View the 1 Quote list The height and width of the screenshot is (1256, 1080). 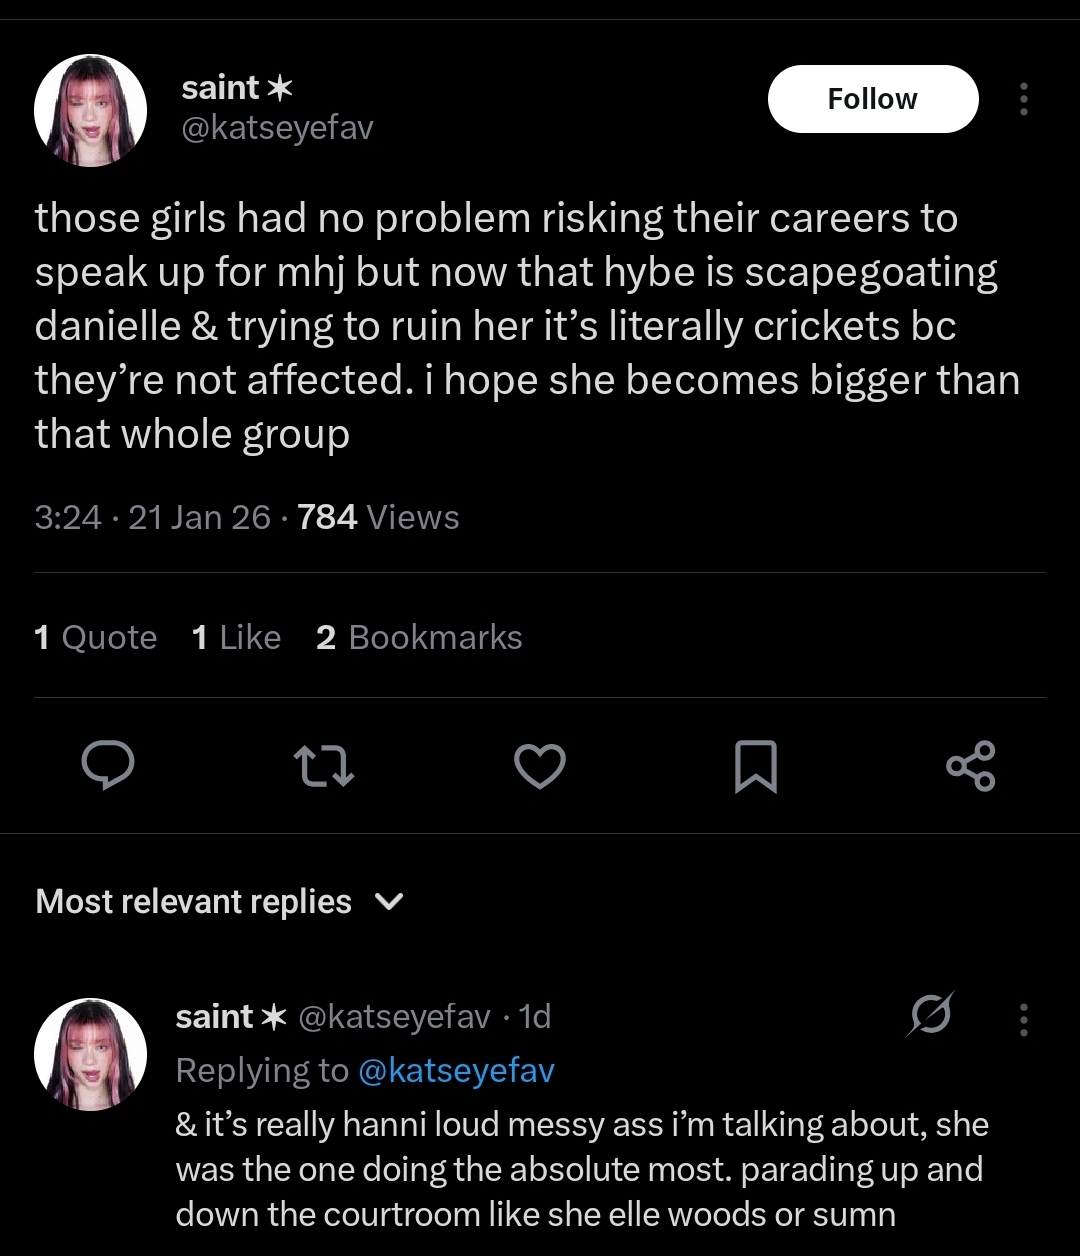(x=96, y=637)
